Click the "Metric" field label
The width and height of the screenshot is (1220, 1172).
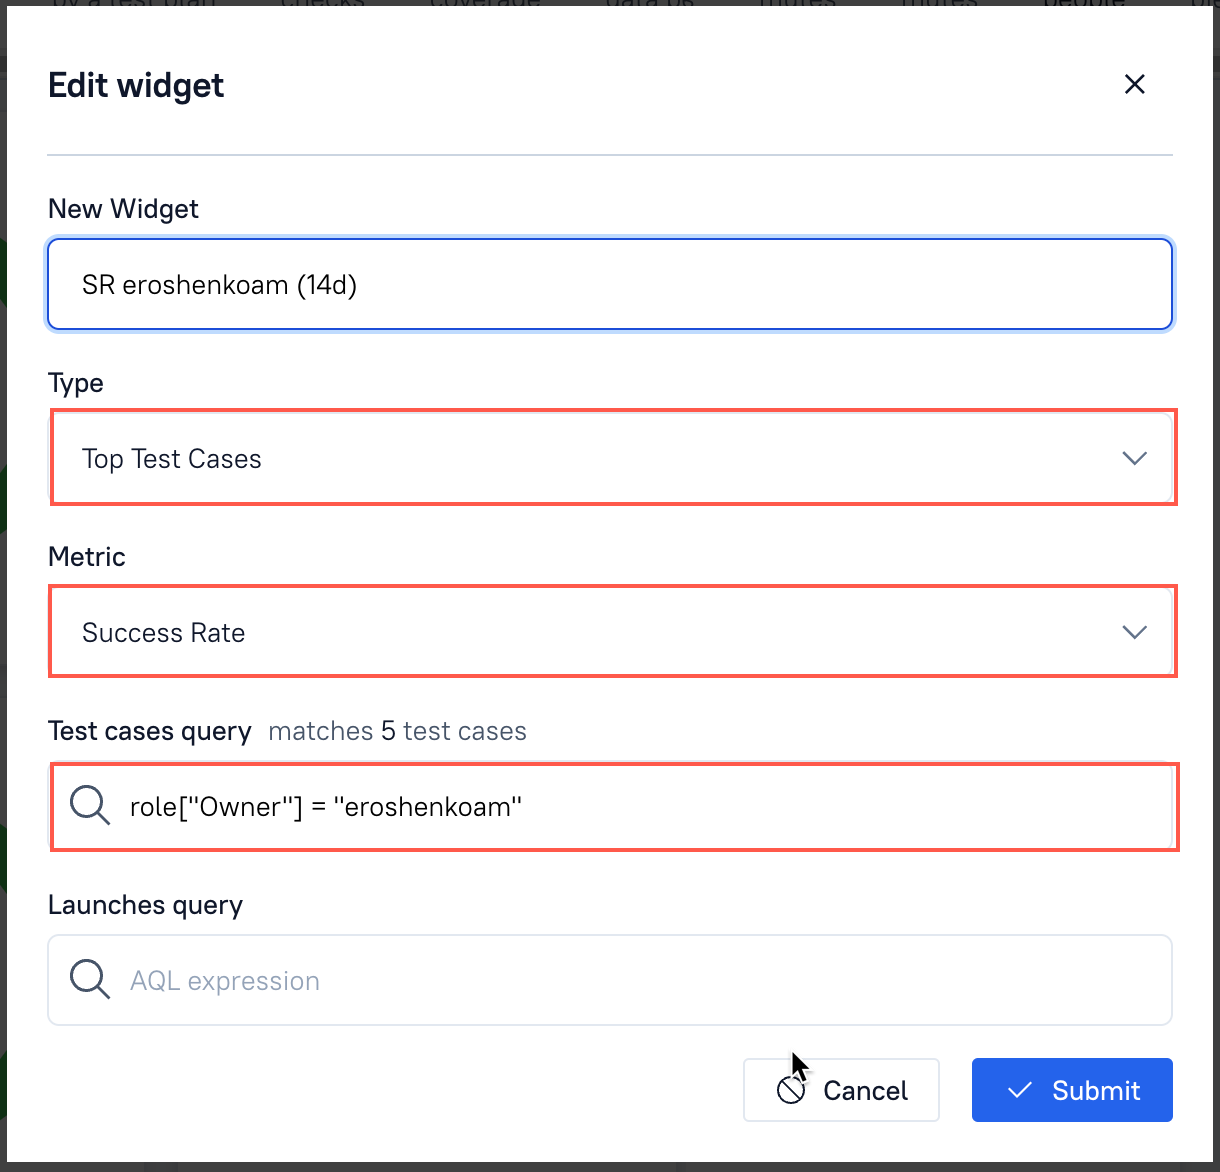click(x=87, y=557)
